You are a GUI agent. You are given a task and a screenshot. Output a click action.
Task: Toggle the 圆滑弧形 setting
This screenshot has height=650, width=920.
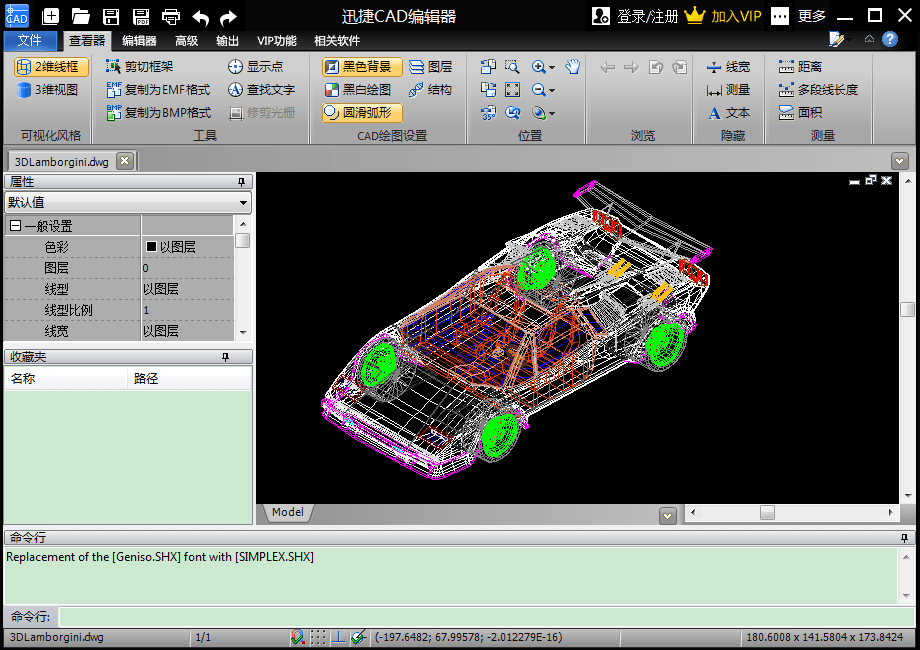(361, 113)
